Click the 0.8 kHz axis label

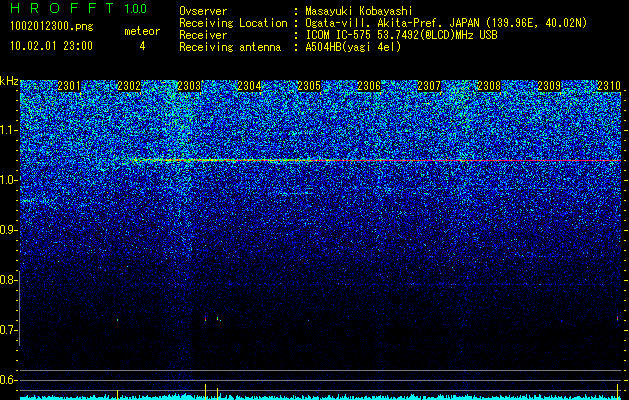point(9,280)
